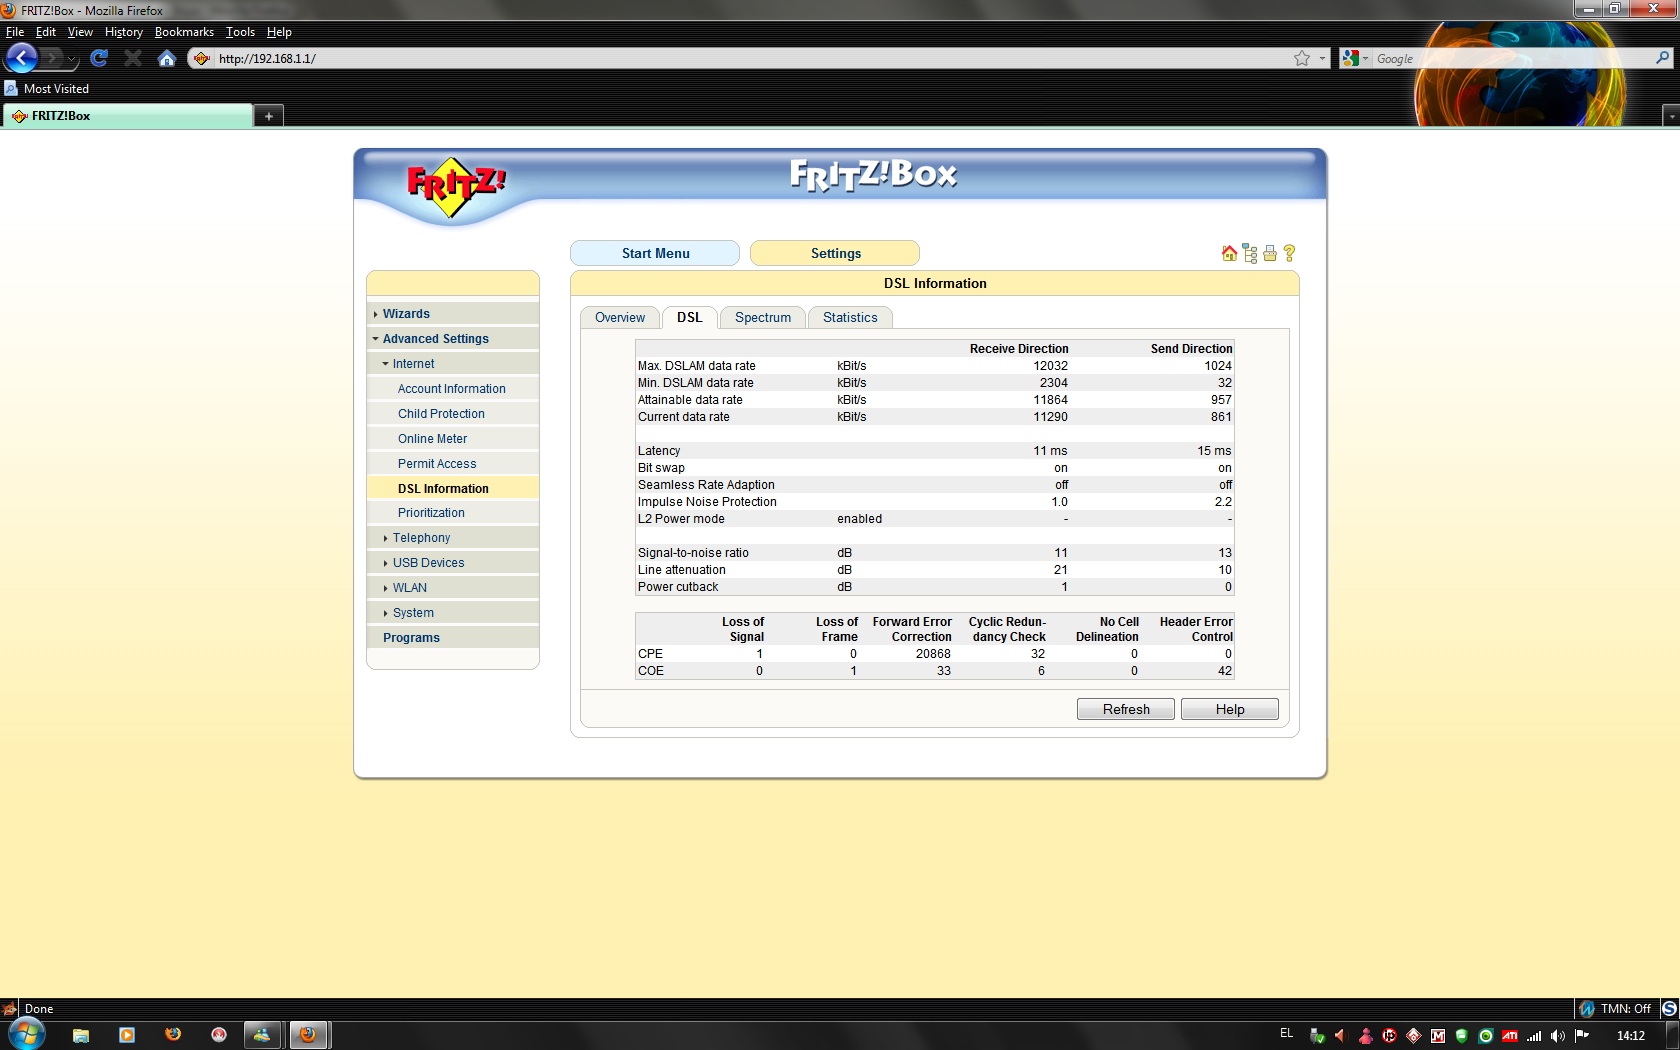Screen dimensions: 1680x1050
Task: Click the EL language indicator
Action: point(1286,1033)
